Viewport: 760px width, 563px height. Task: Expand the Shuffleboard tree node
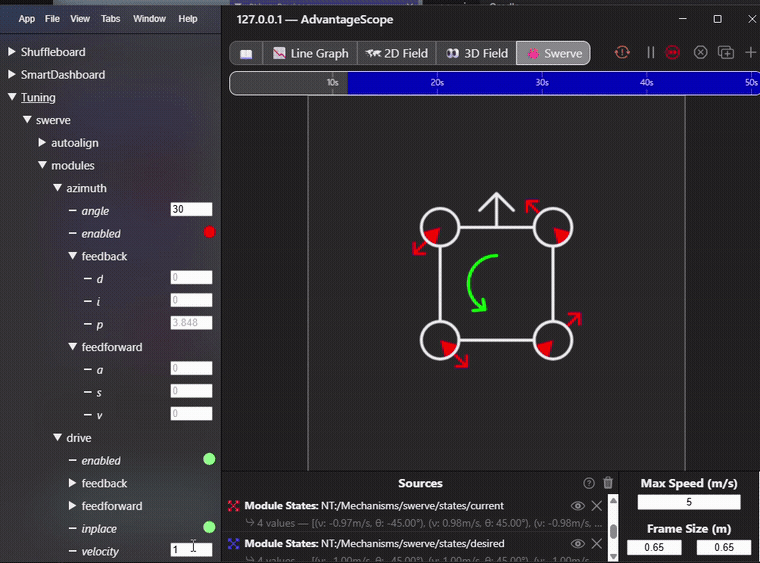click(x=12, y=51)
